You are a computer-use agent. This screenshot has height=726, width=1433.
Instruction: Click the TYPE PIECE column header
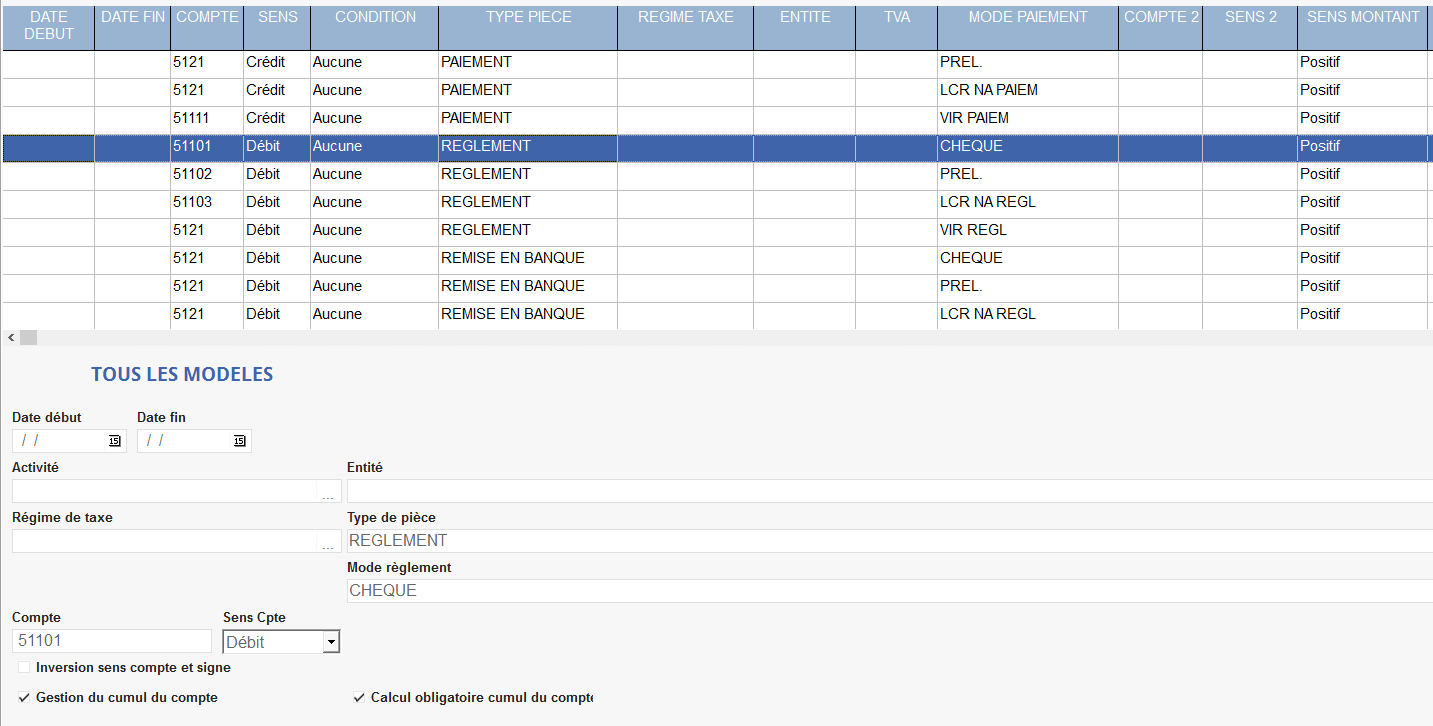click(x=527, y=17)
